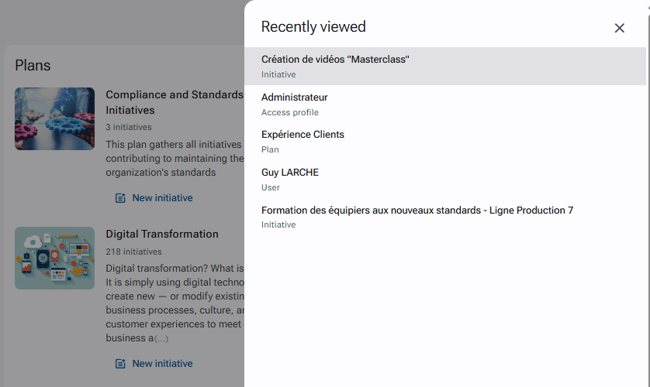Open user Guy LARCHE
This screenshot has width=650, height=387.
pyautogui.click(x=445, y=179)
